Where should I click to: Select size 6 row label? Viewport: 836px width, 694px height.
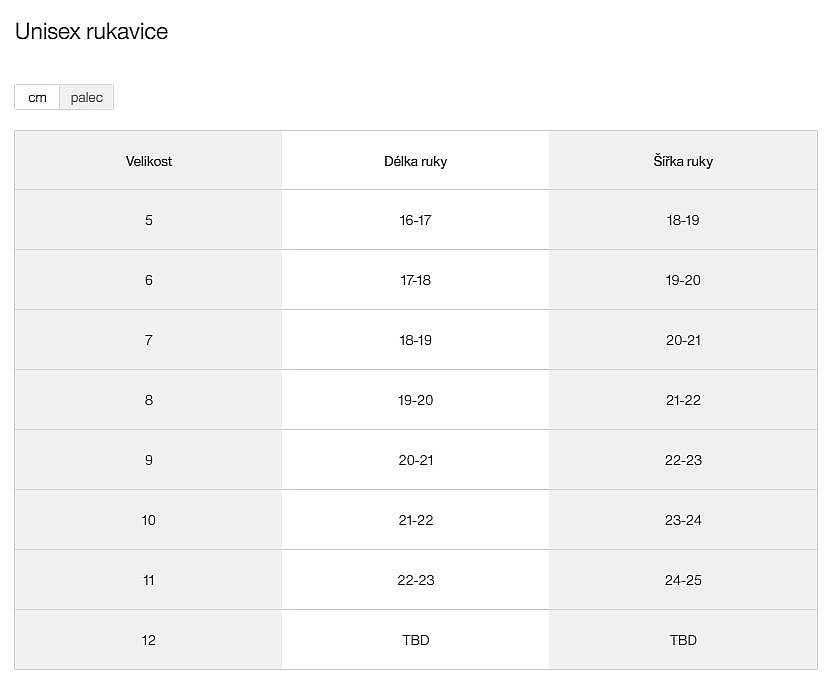click(x=149, y=280)
